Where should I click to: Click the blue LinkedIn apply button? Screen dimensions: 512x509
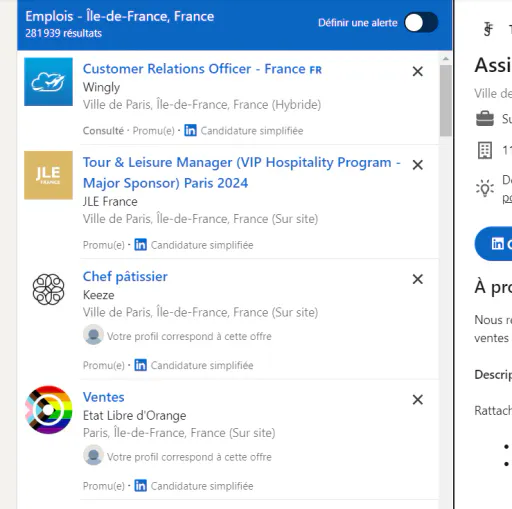pos(494,244)
